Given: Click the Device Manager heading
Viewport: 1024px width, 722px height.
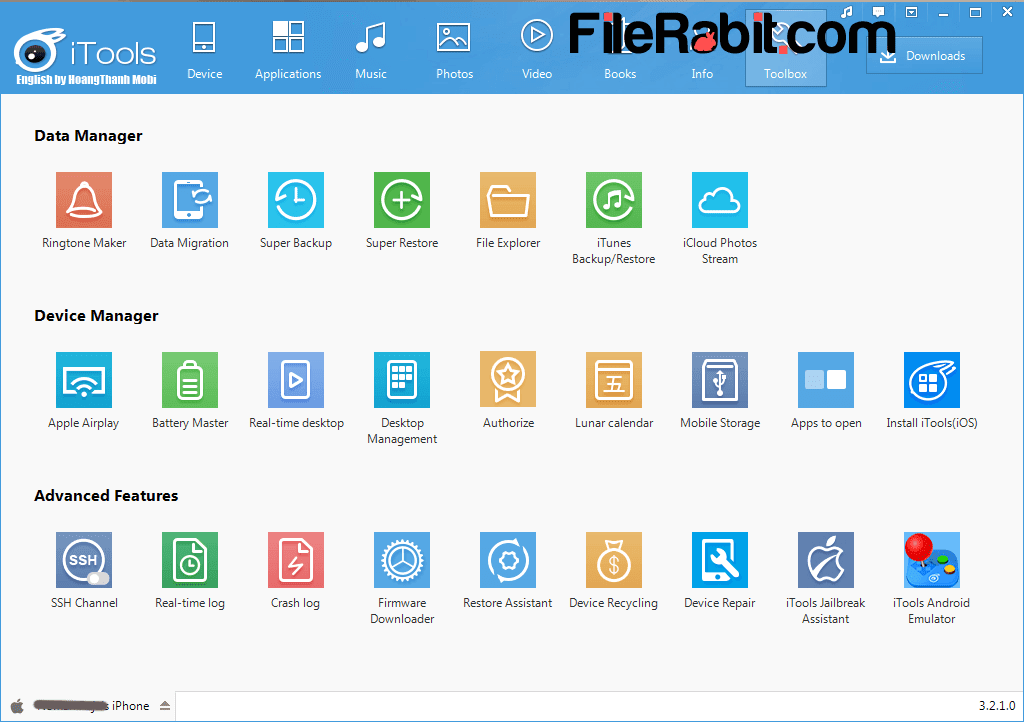Looking at the screenshot, I should pyautogui.click(x=96, y=316).
